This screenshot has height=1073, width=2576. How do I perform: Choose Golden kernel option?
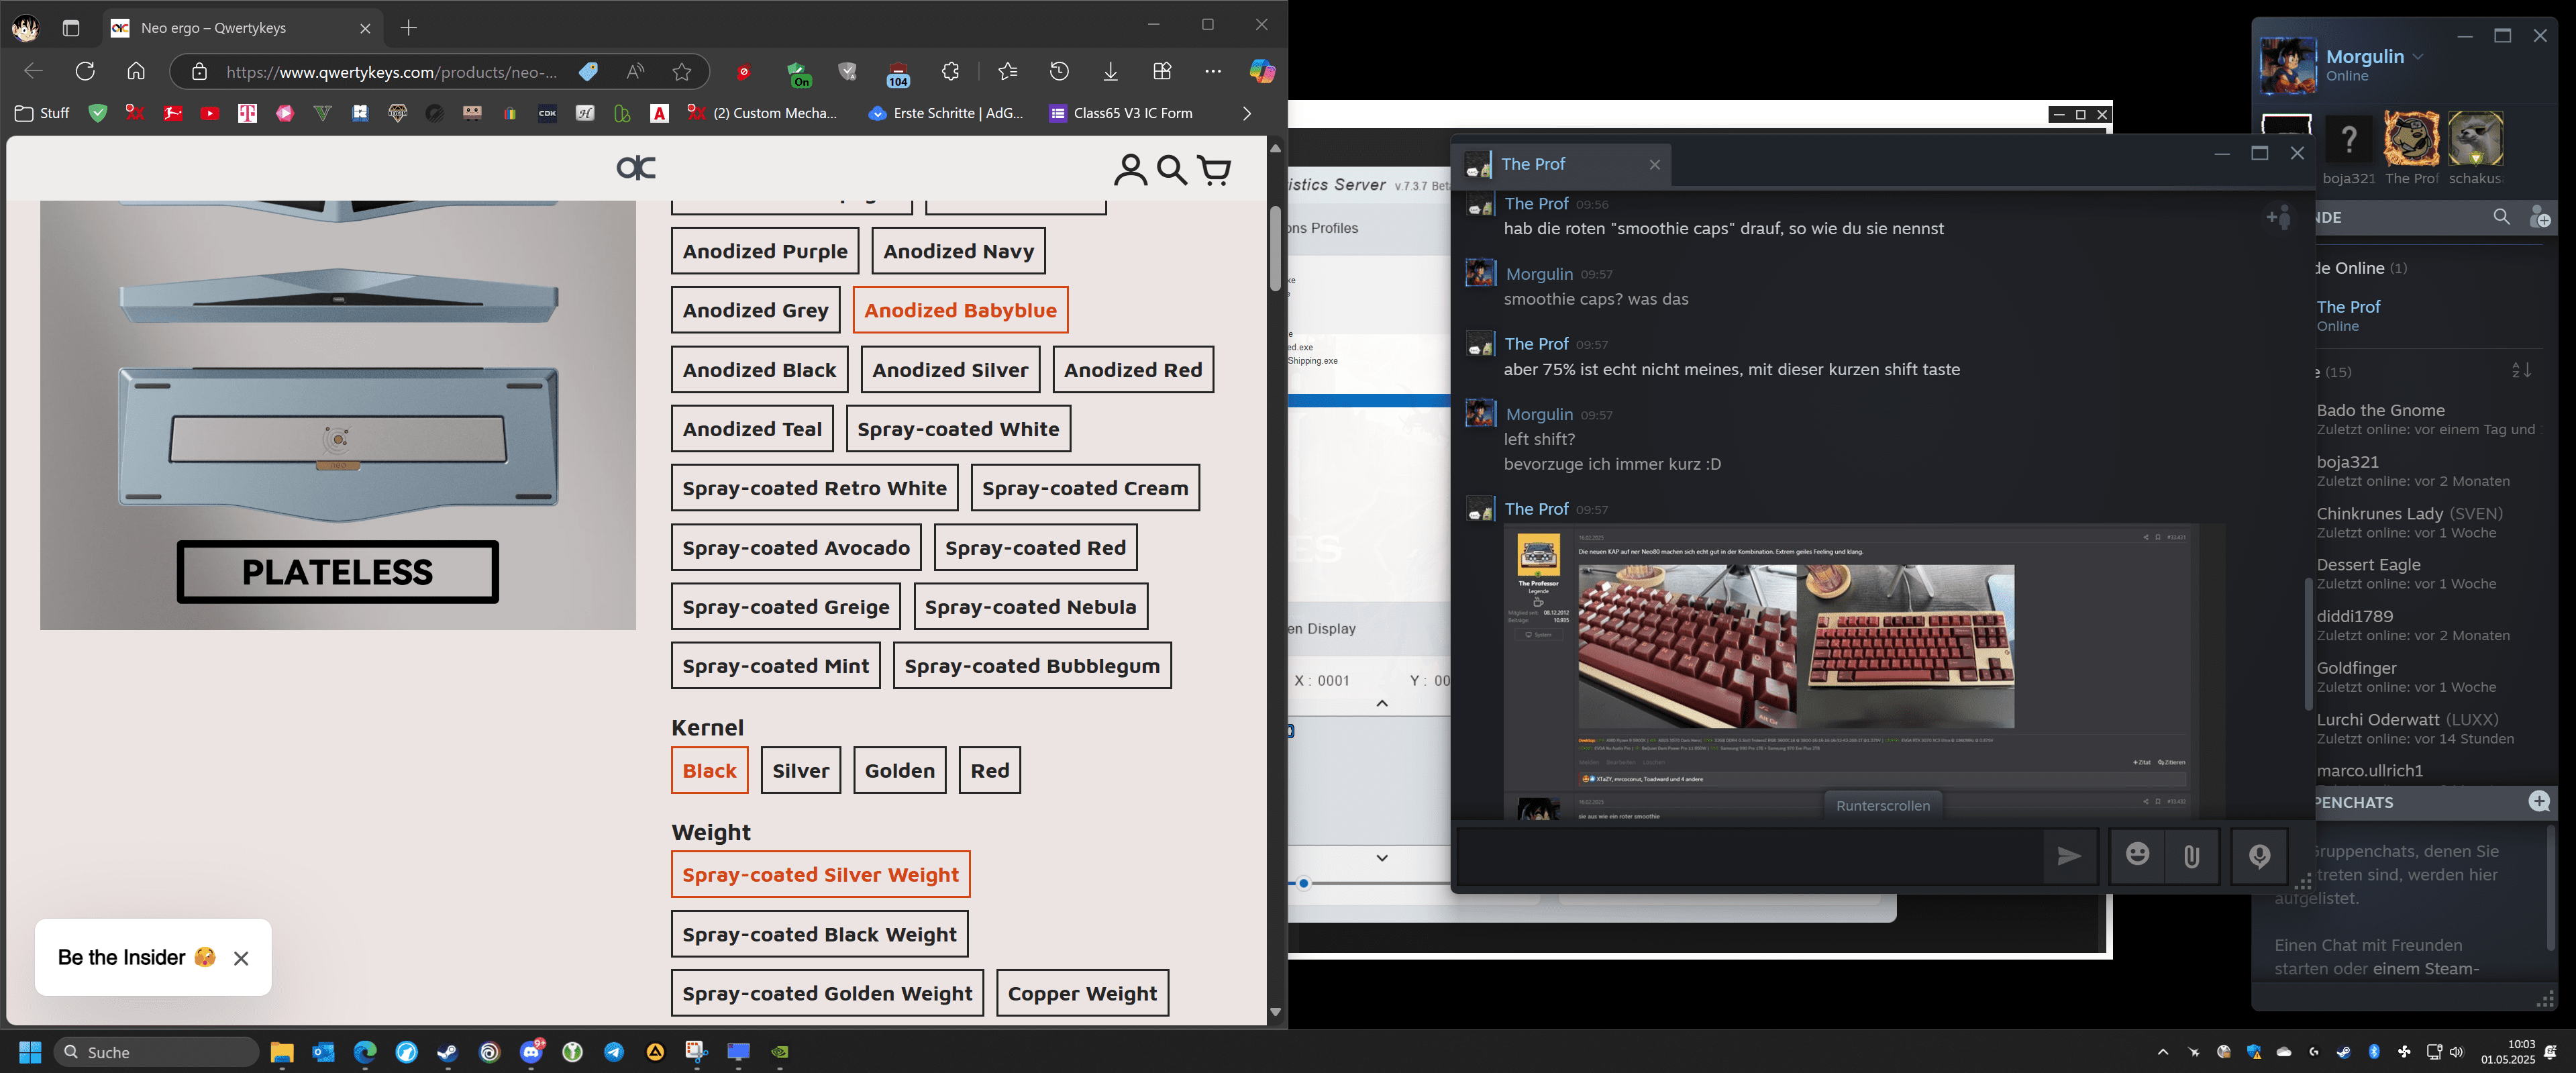899,770
